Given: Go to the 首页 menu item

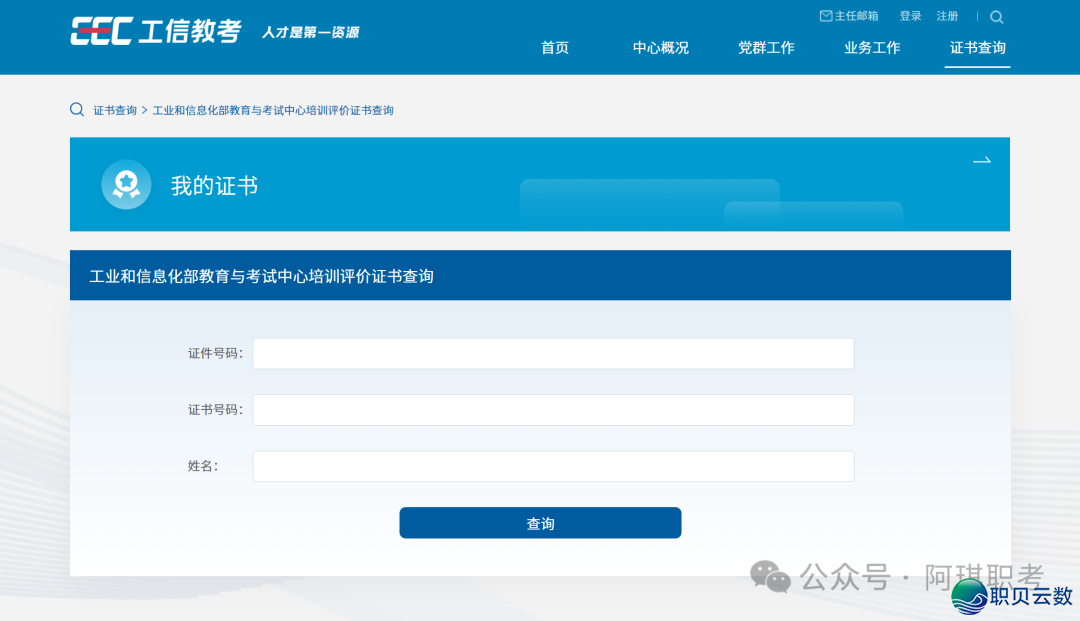Looking at the screenshot, I should (555, 48).
